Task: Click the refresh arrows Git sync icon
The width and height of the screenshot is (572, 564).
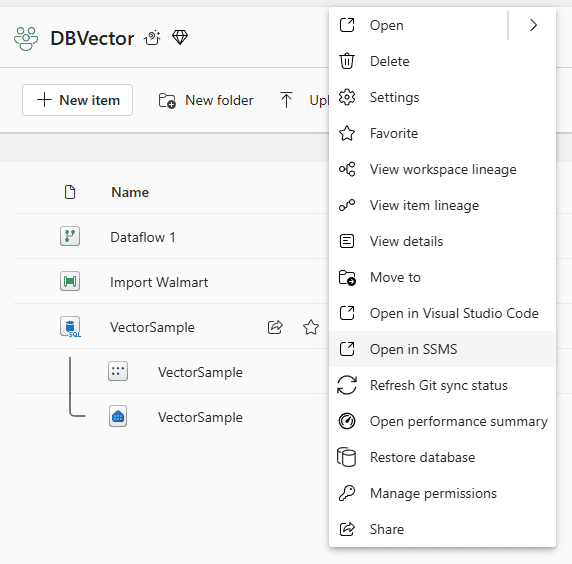Action: point(347,385)
